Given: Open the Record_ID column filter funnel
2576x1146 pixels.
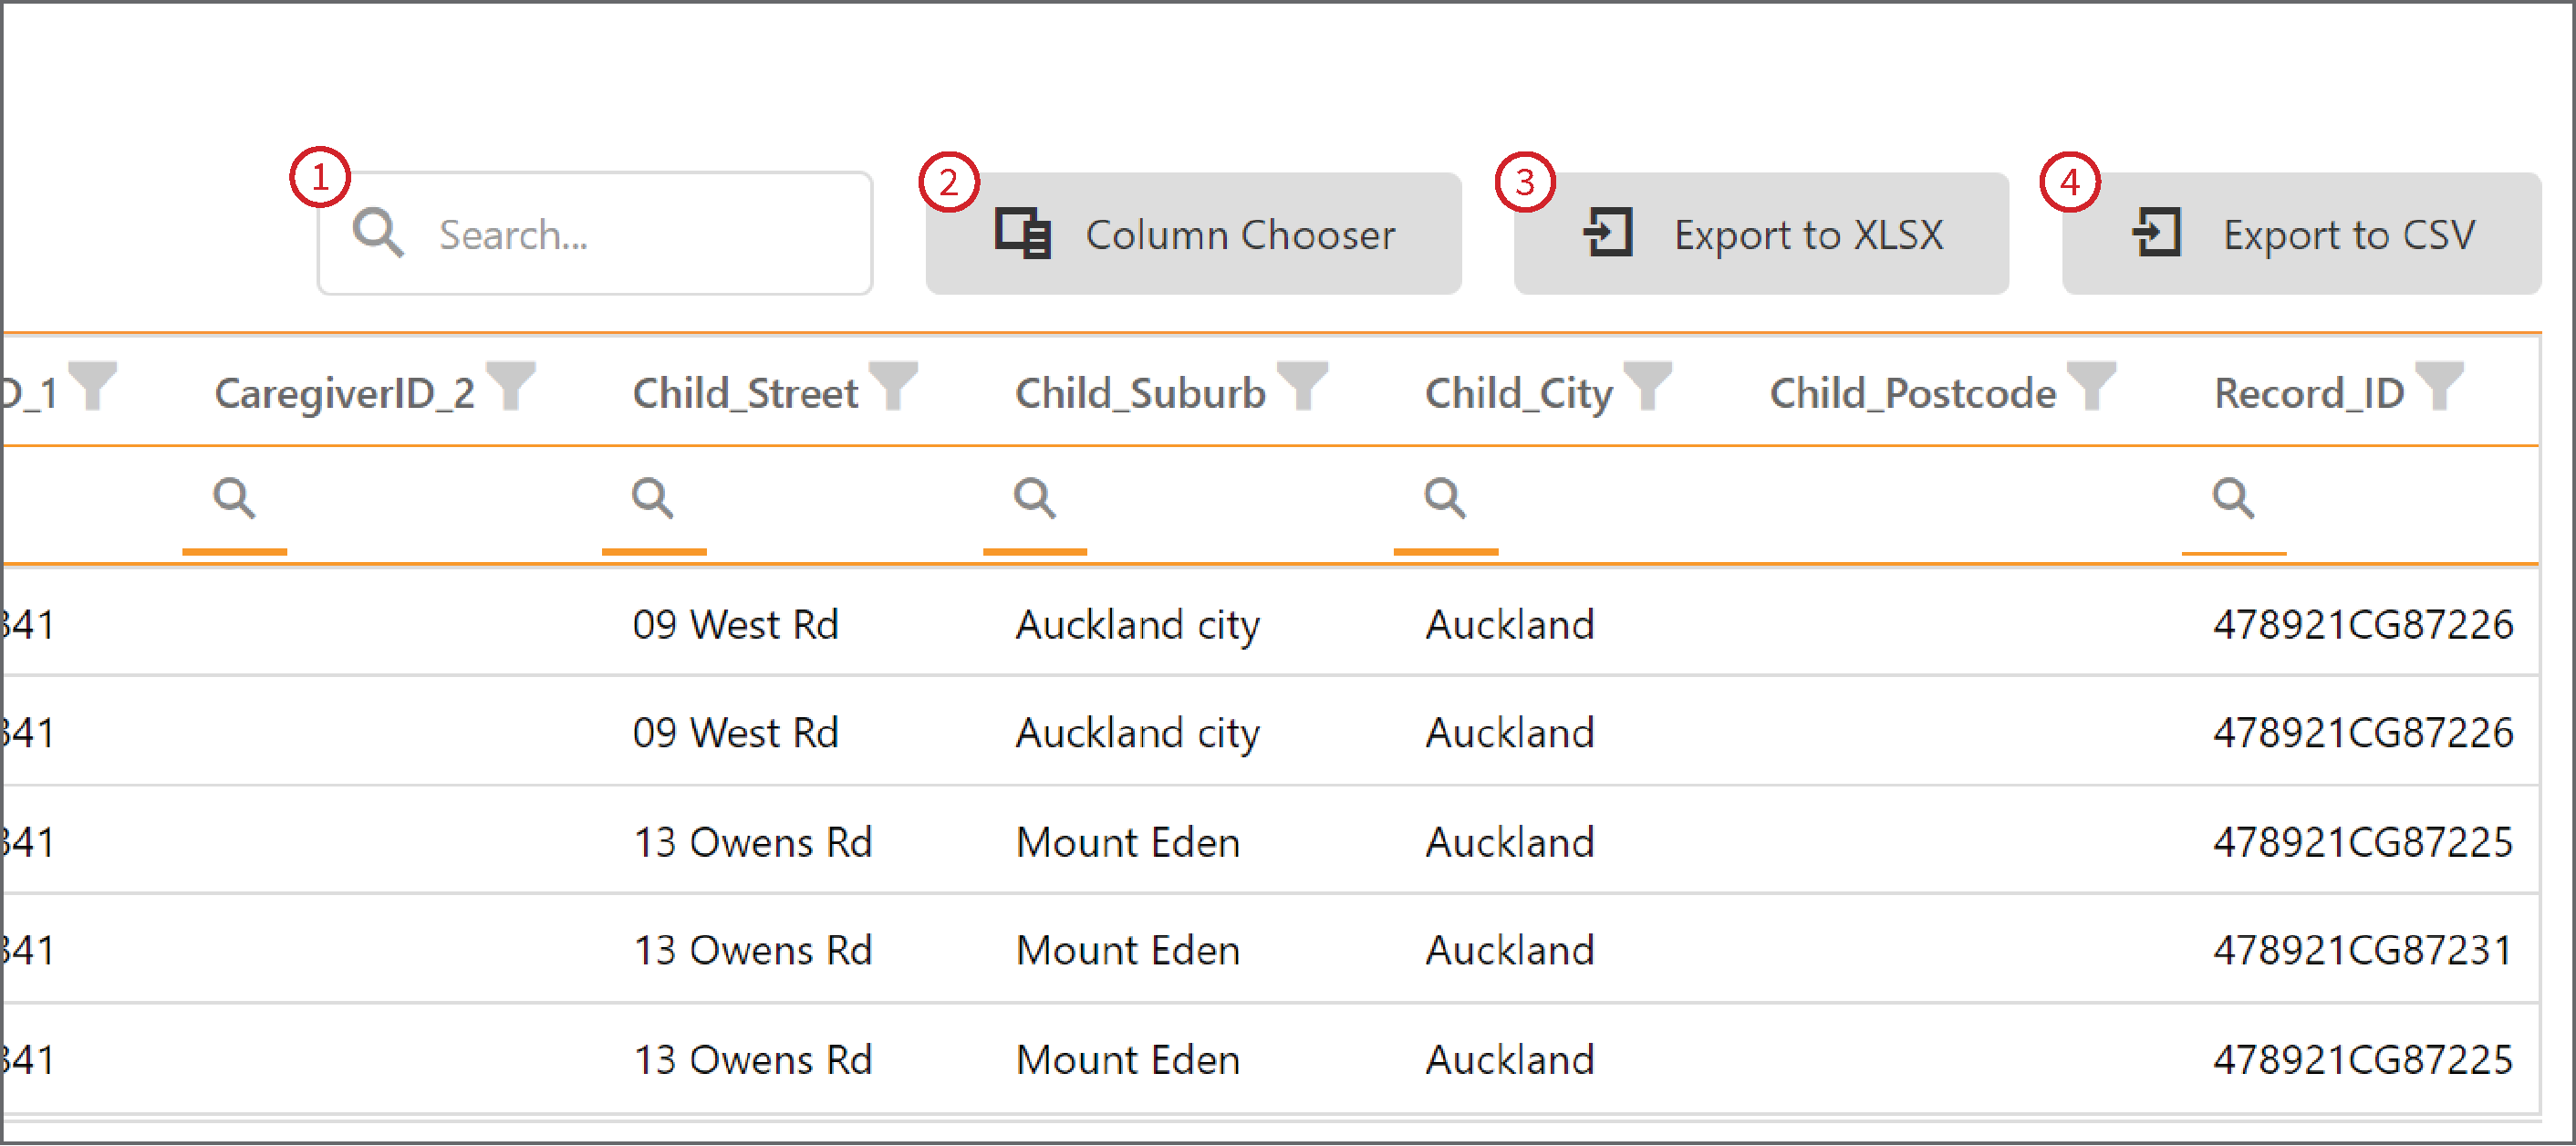Looking at the screenshot, I should point(2440,385).
